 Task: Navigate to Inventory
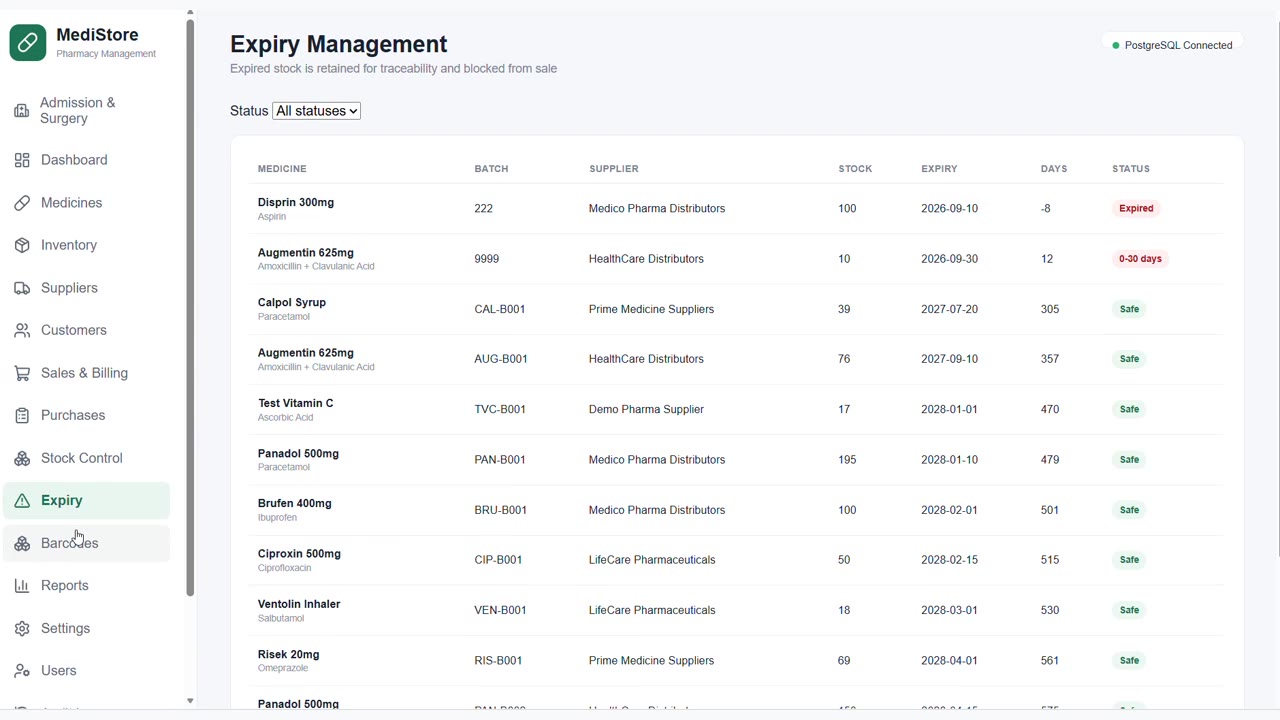86,245
